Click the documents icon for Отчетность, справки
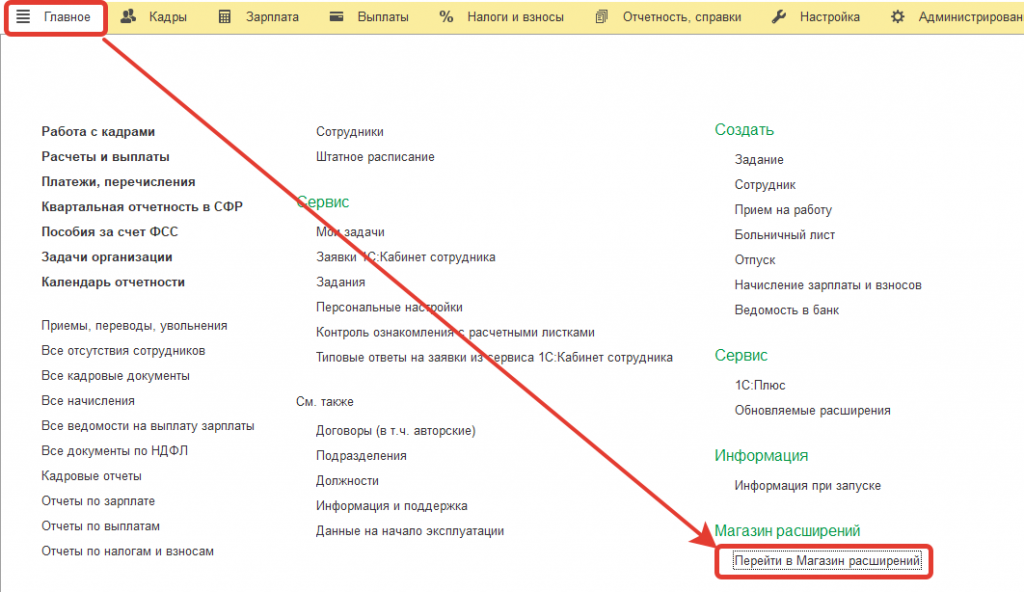The height and width of the screenshot is (592, 1024). (x=601, y=17)
